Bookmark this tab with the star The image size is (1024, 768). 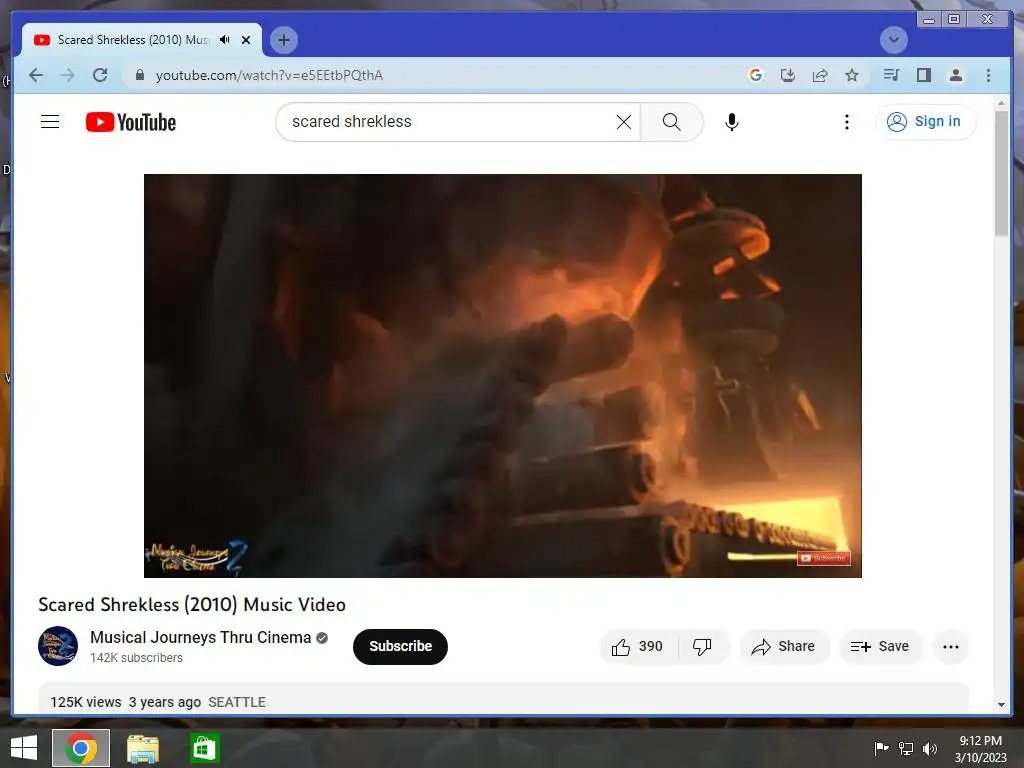click(x=852, y=75)
